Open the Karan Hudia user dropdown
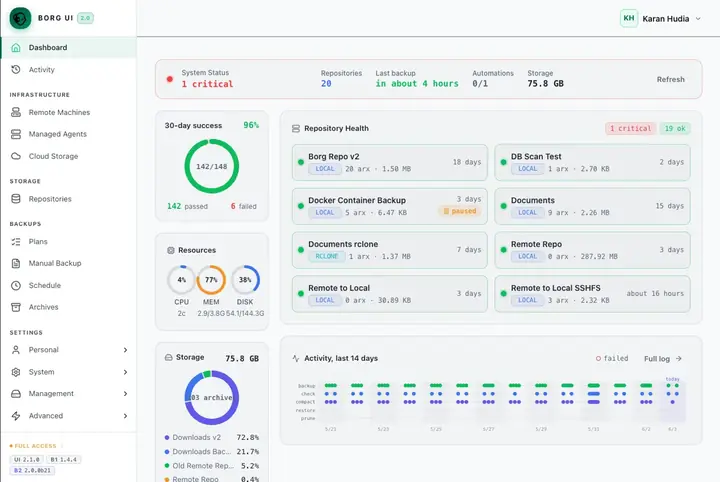The image size is (720, 482). coord(661,18)
